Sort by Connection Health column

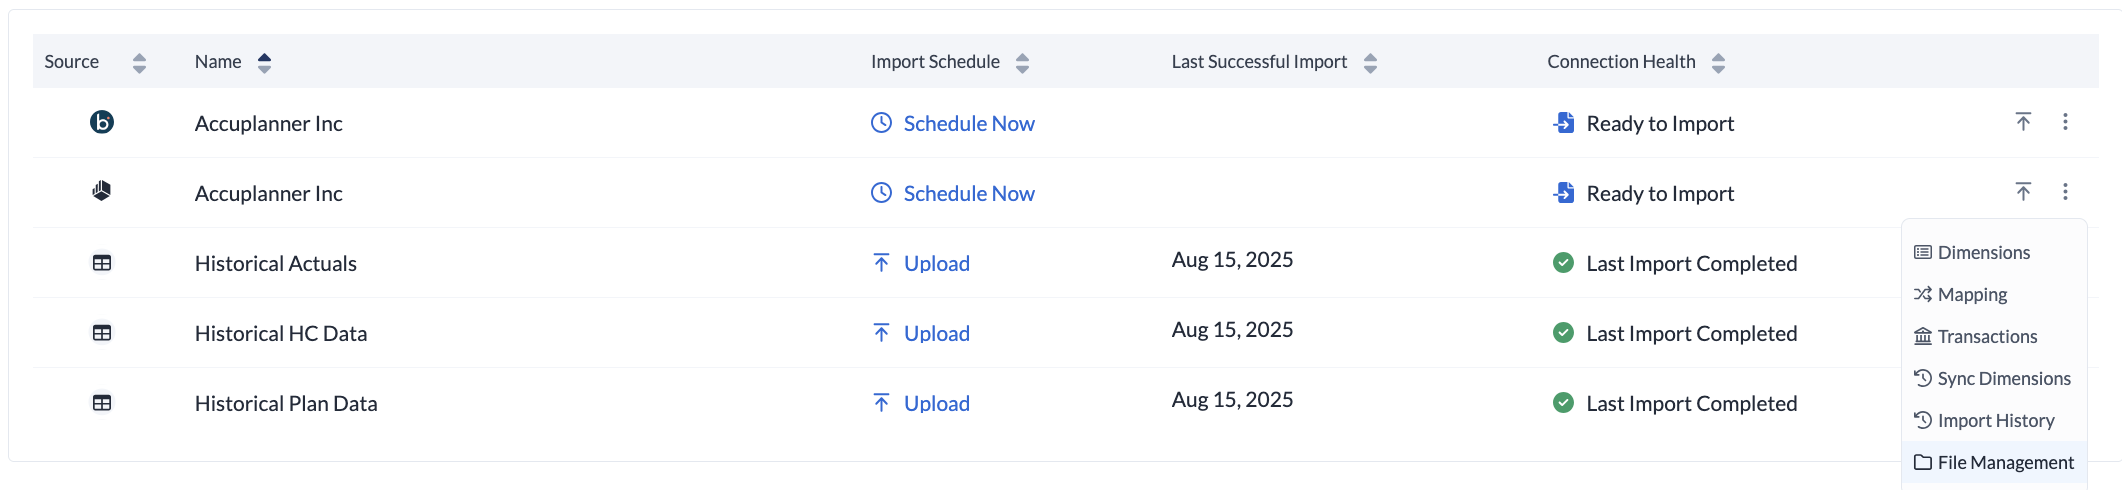pos(1718,63)
